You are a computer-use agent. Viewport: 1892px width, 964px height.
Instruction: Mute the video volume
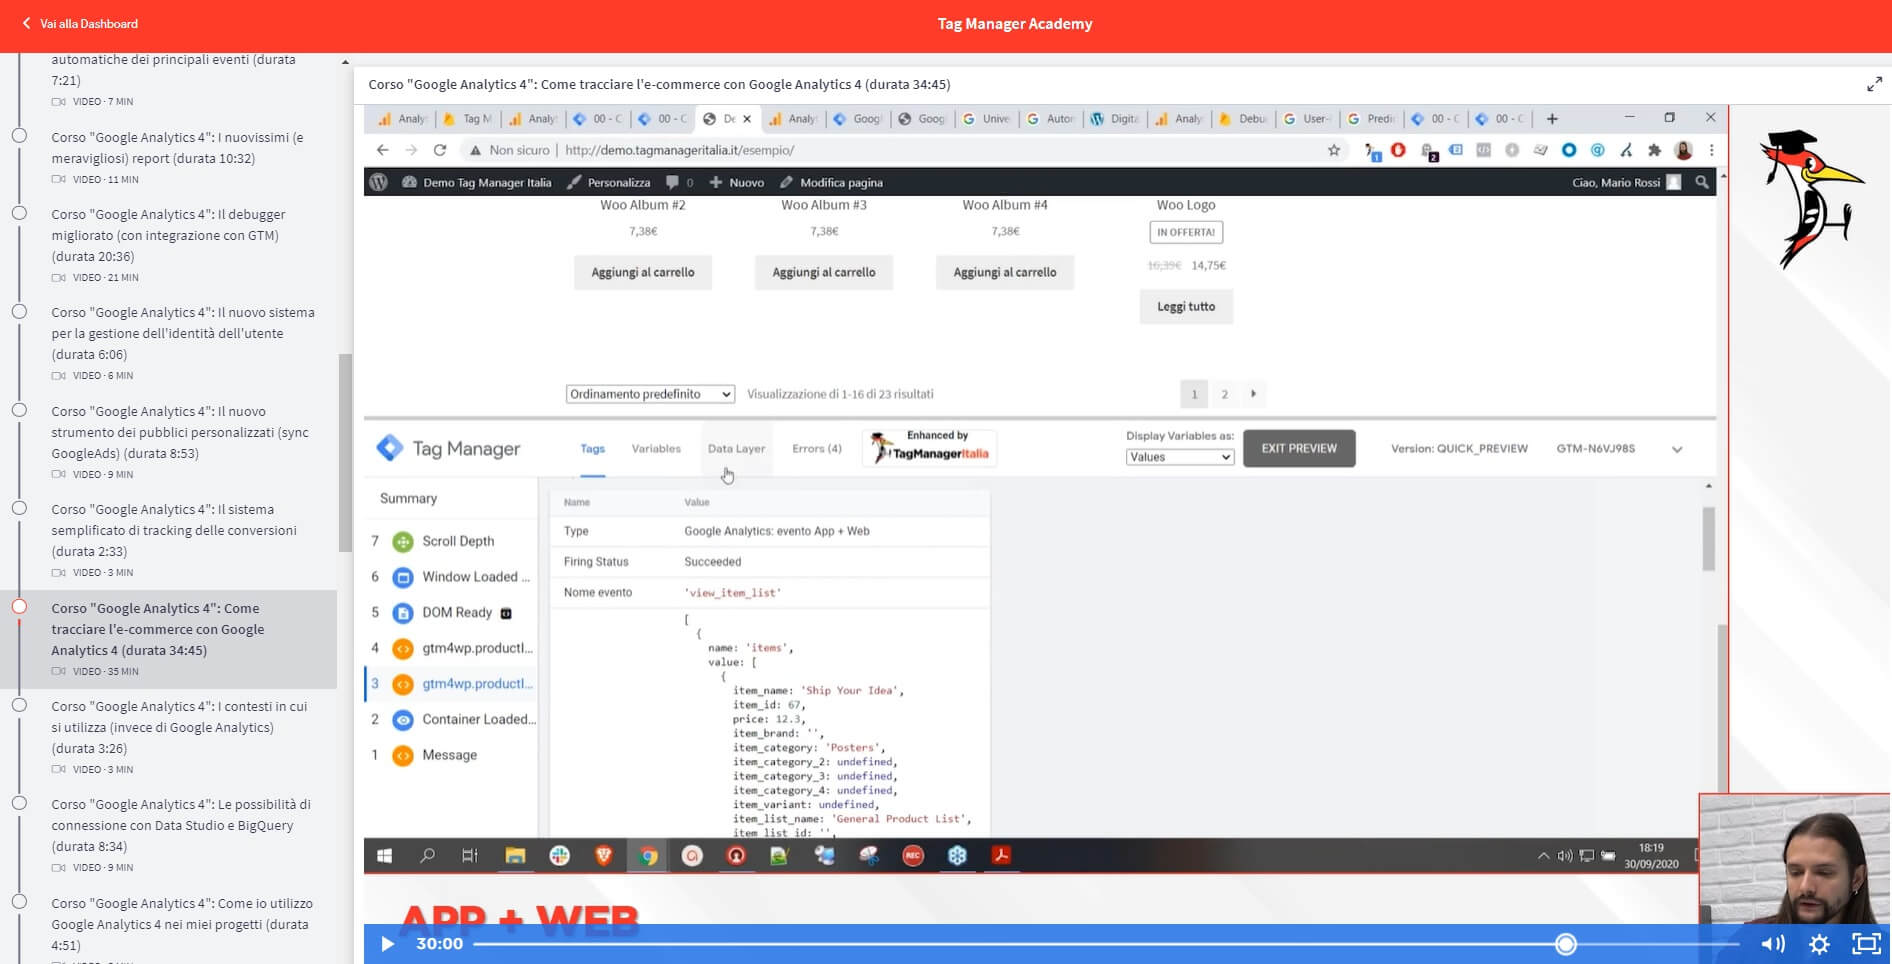click(1773, 943)
